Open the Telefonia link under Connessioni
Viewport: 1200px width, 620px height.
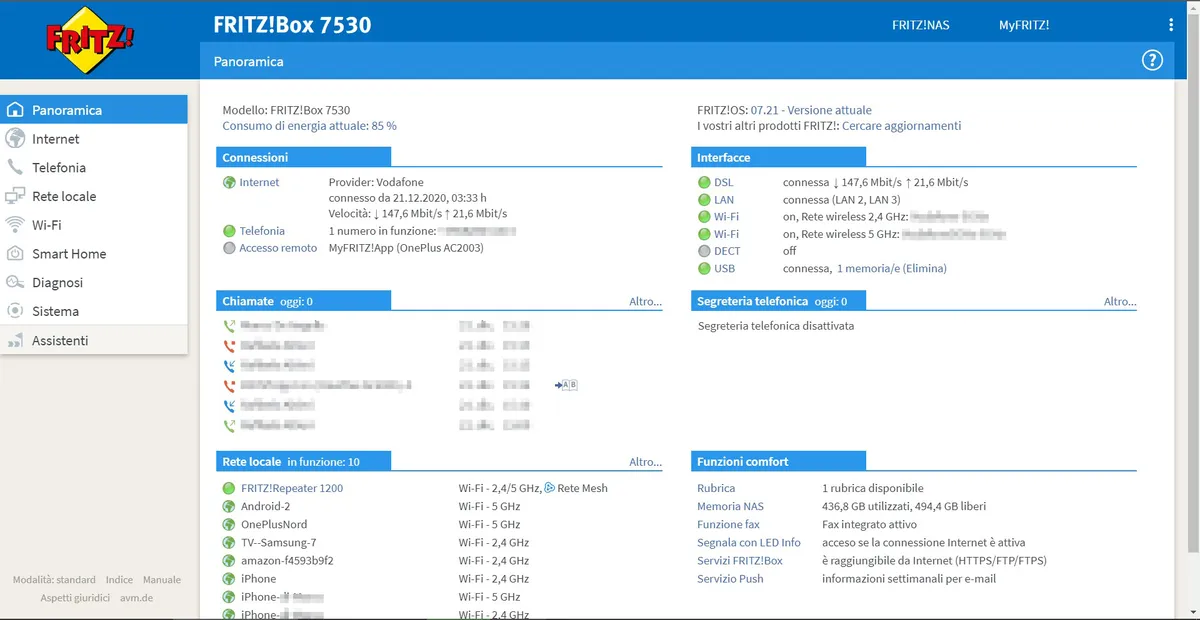coord(262,231)
